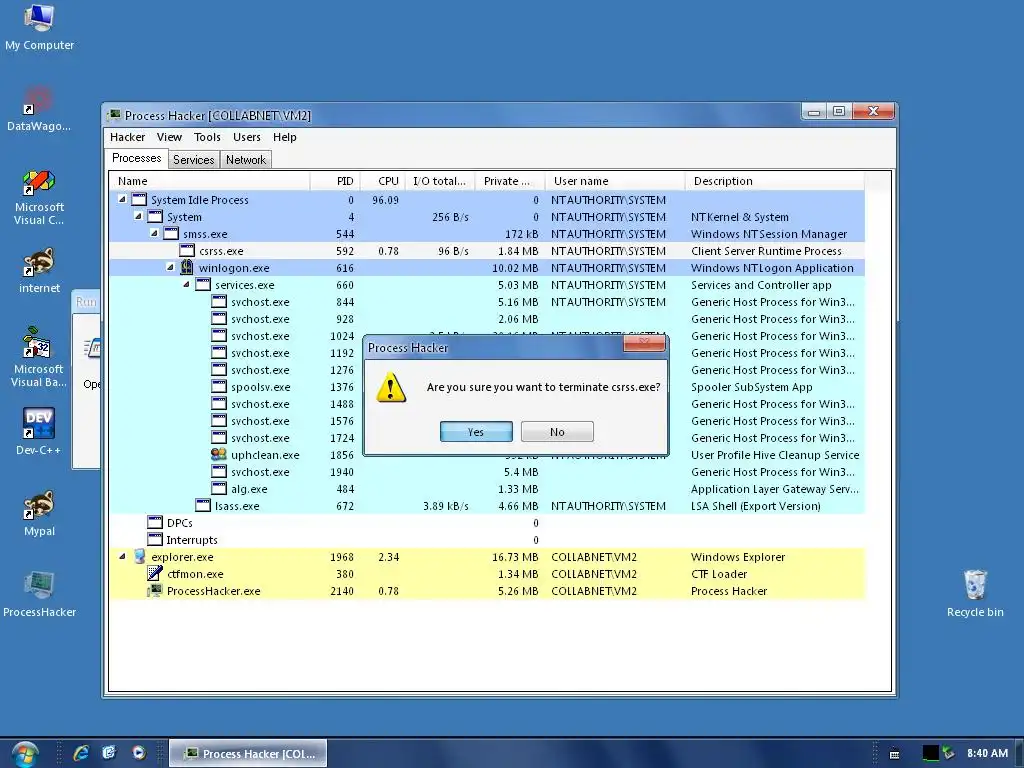Collapse the explorer.exe tree node
Screen dimensions: 1024x768
tap(122, 556)
